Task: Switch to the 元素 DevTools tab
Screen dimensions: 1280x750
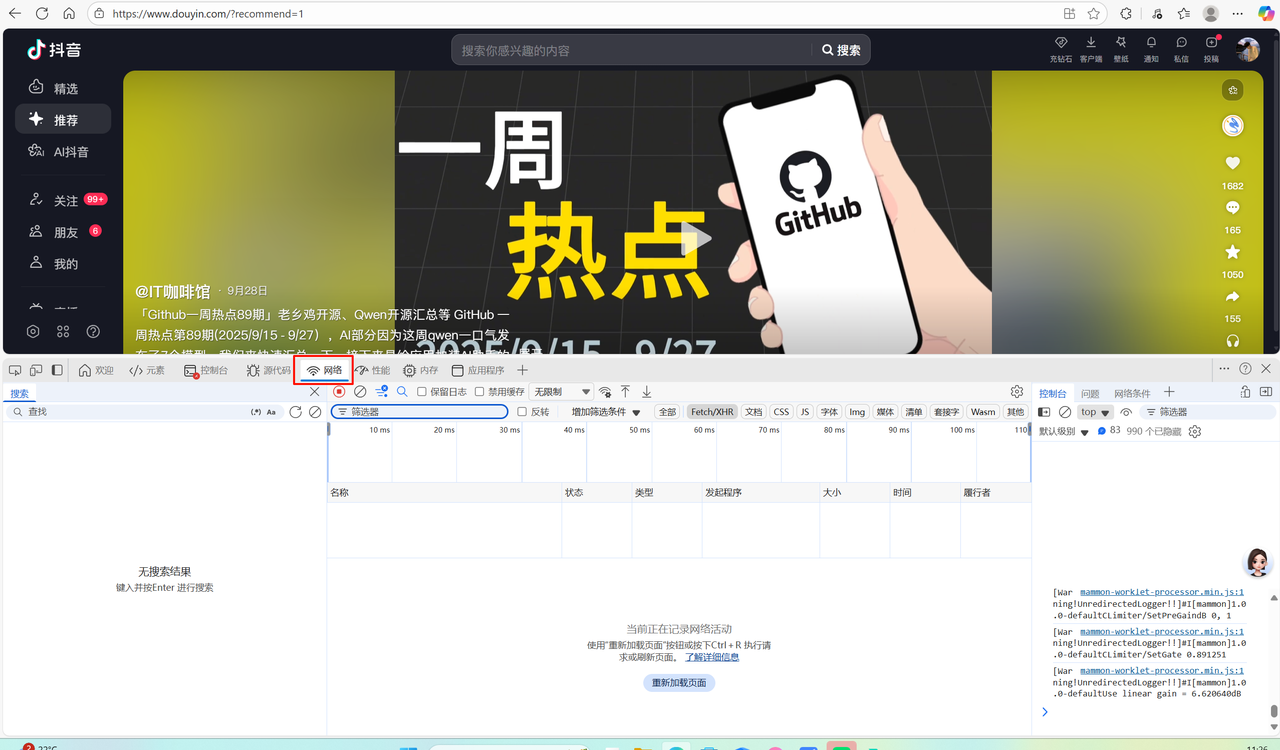Action: pos(147,370)
